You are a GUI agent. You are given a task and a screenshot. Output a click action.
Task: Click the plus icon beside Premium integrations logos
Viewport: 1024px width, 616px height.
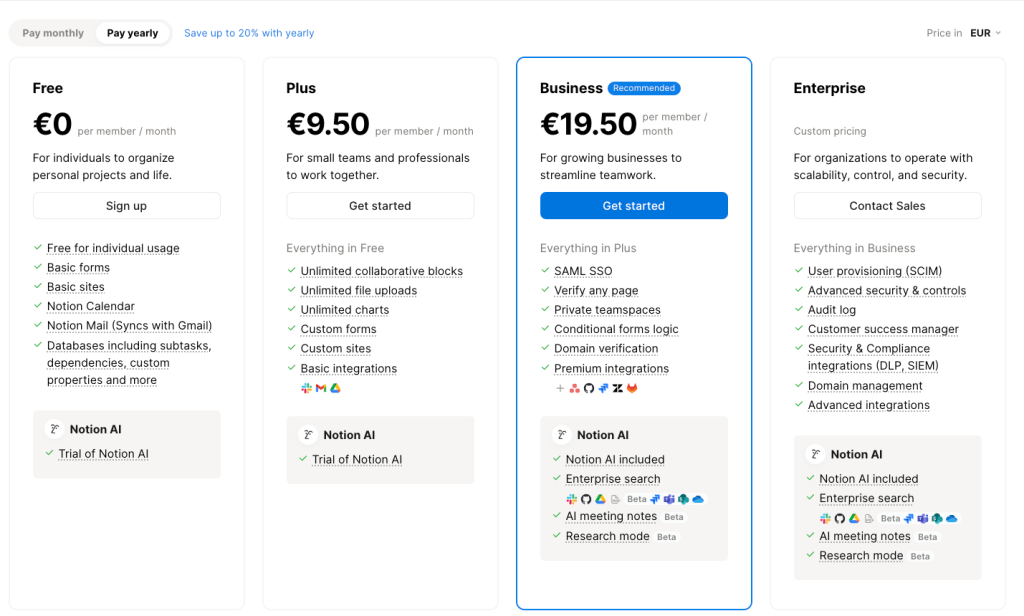(560, 388)
